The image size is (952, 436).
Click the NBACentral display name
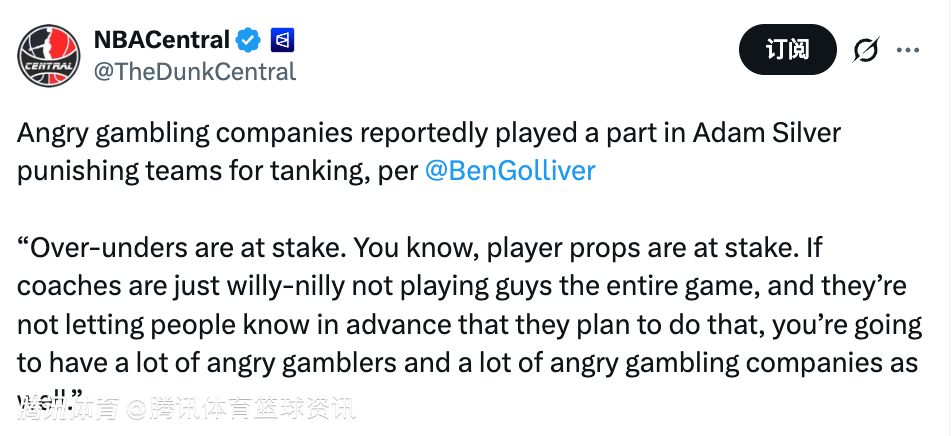point(162,41)
